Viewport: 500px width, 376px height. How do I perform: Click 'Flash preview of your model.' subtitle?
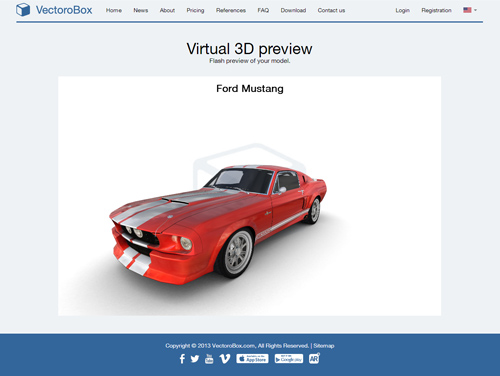click(x=250, y=61)
